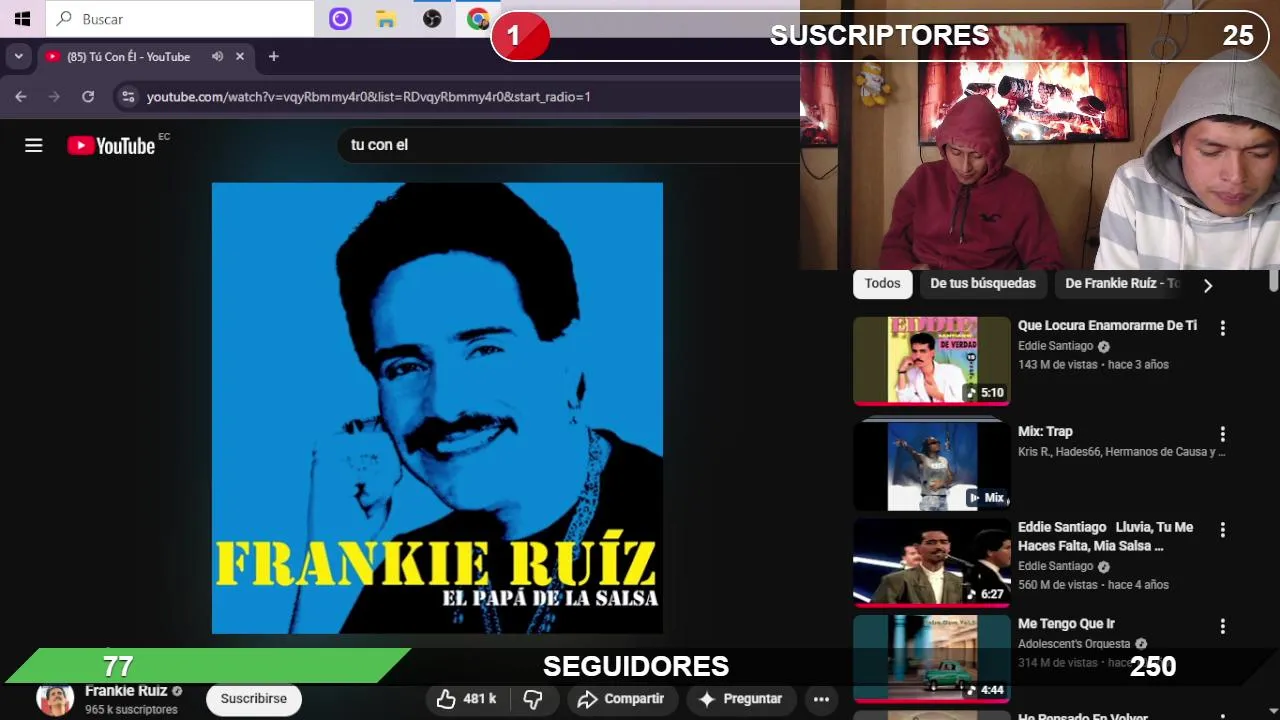Open Eddie Santiago channel under Que Locura
The width and height of the screenshot is (1280, 720).
1055,346
